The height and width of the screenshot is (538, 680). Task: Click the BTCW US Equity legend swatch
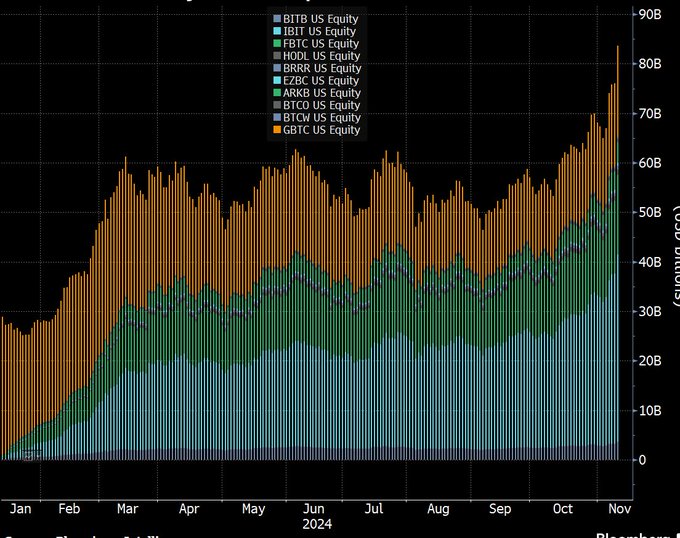click(x=277, y=117)
